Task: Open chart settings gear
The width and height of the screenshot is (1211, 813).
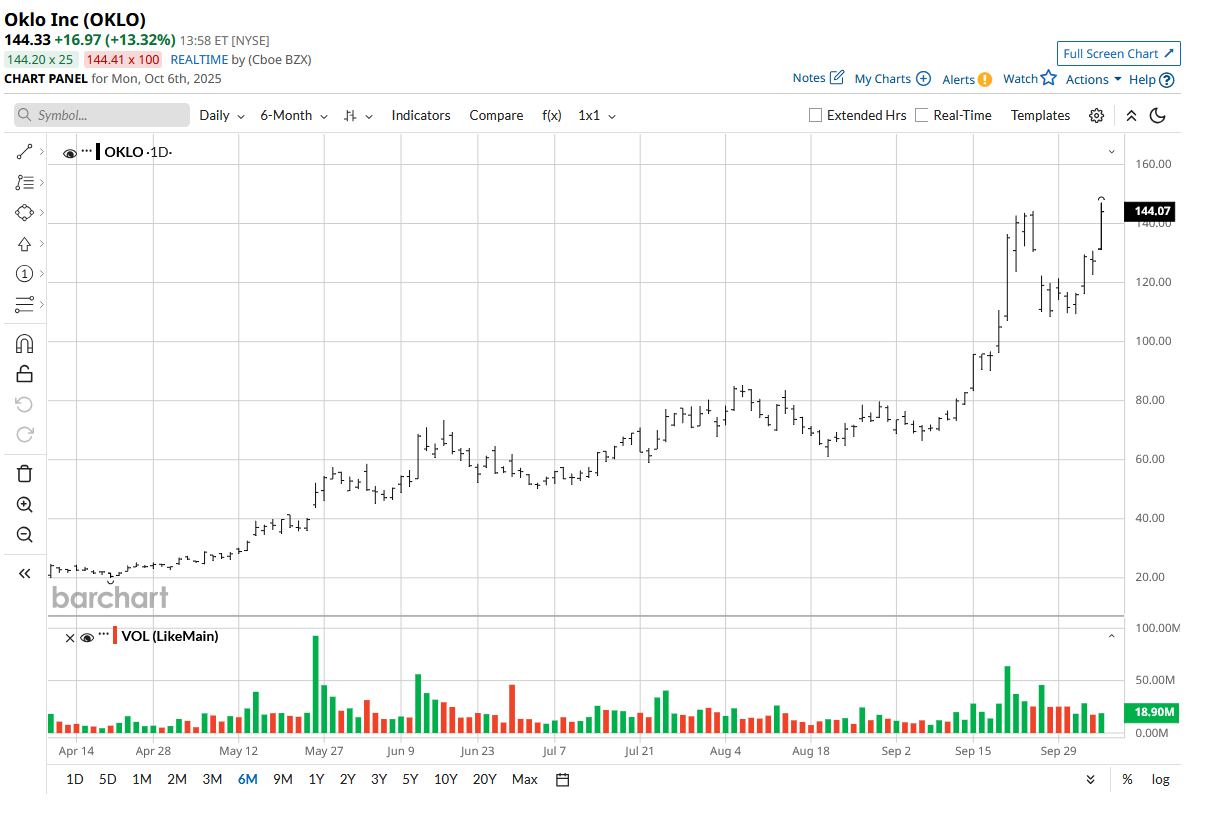Action: point(1097,116)
